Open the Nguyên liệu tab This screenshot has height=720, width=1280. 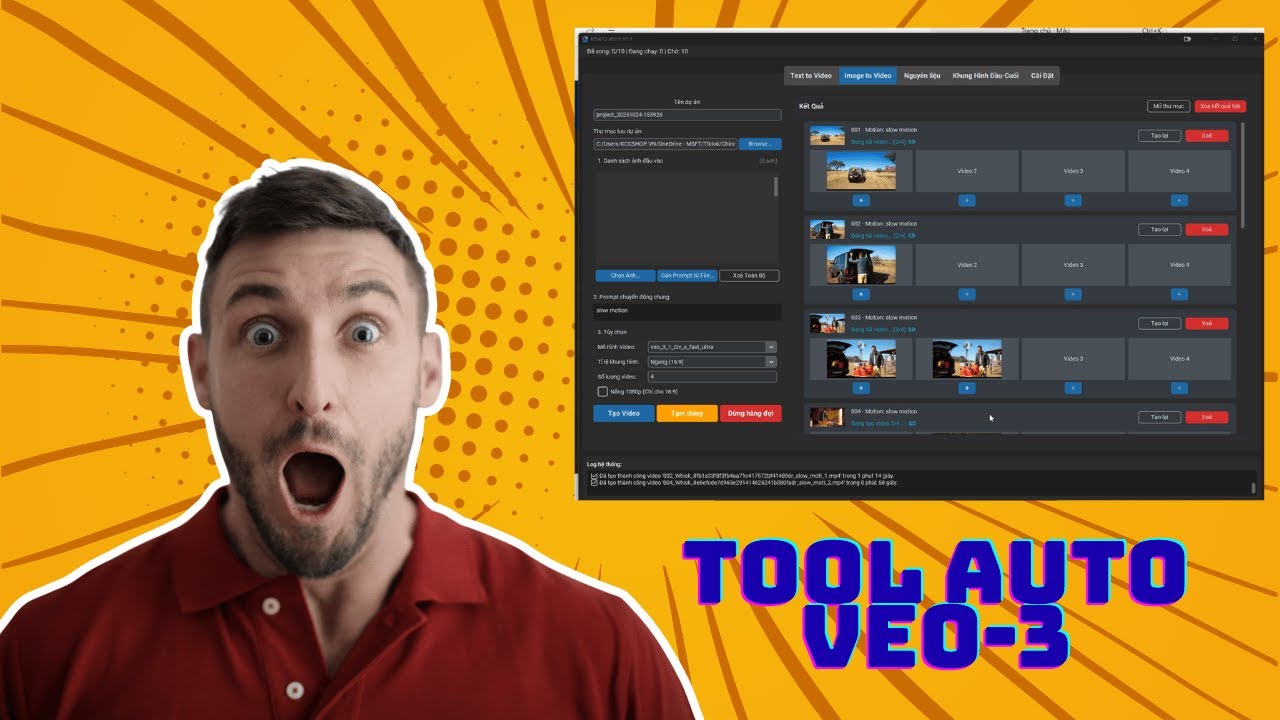click(x=922, y=75)
